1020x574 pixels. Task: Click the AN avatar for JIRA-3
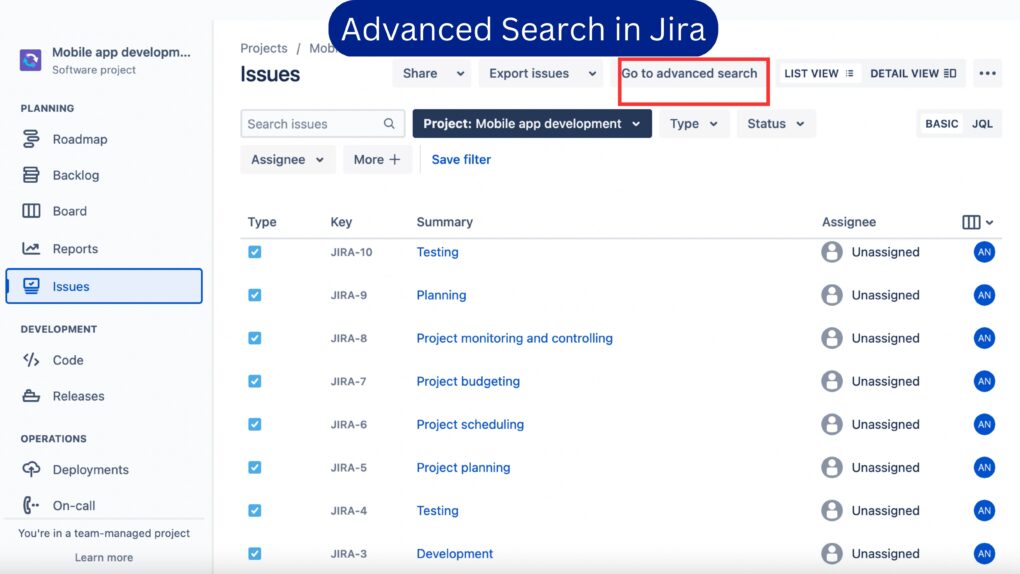coord(984,553)
